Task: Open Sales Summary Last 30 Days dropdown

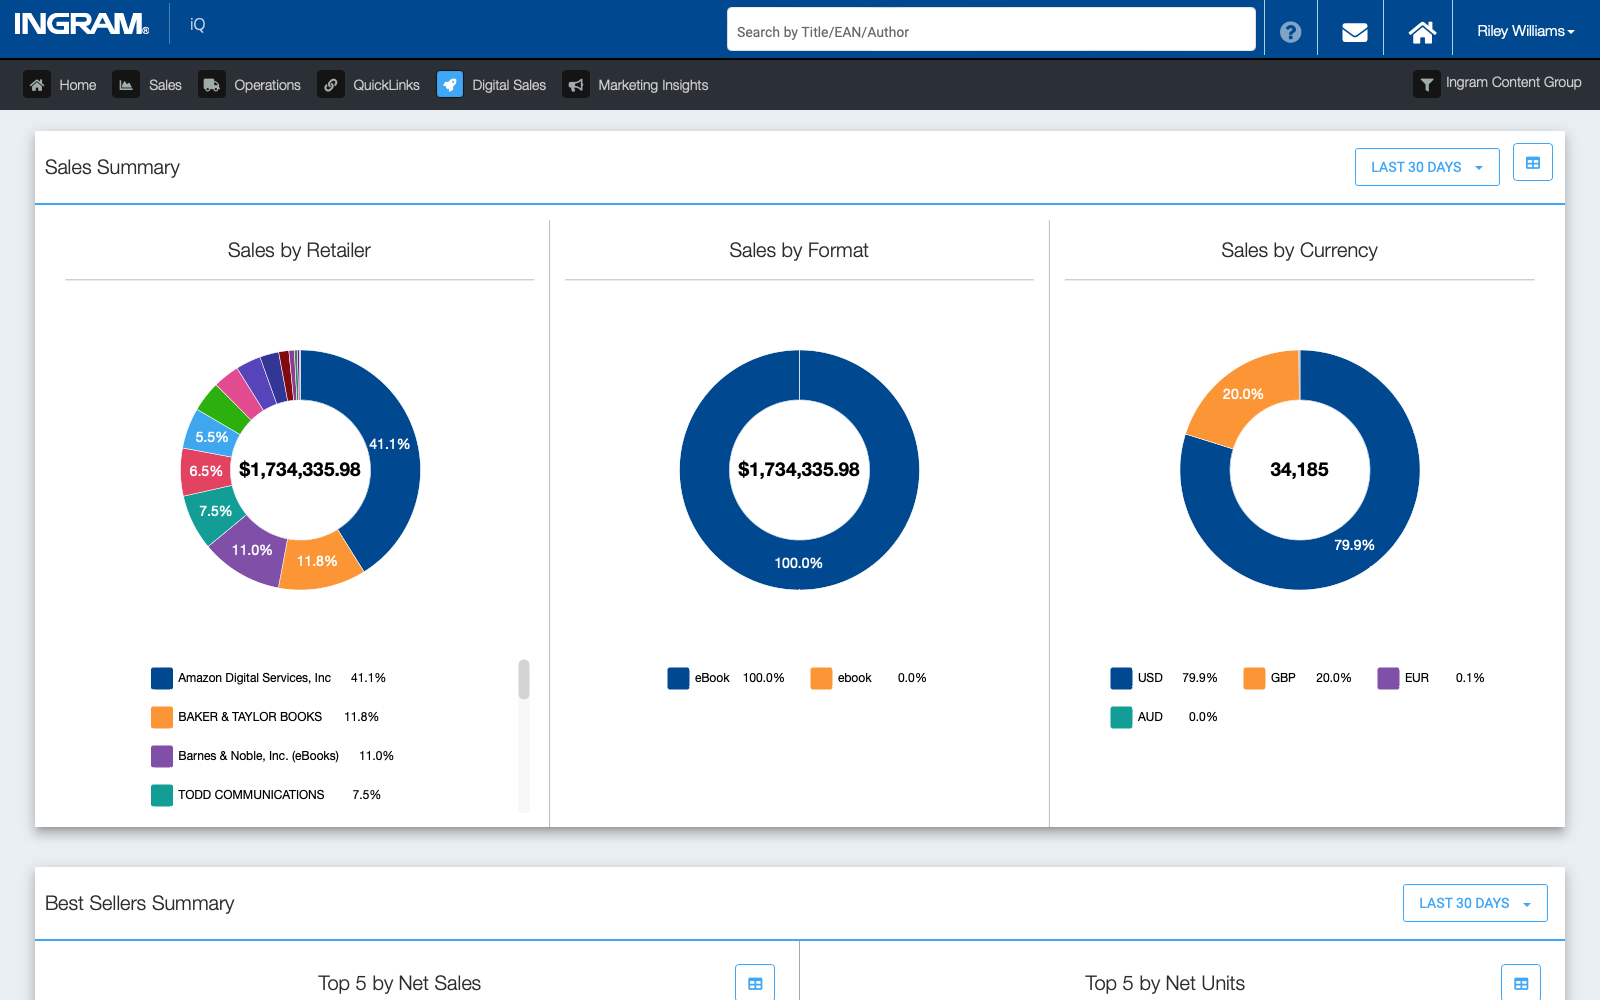Action: pos(1426,167)
